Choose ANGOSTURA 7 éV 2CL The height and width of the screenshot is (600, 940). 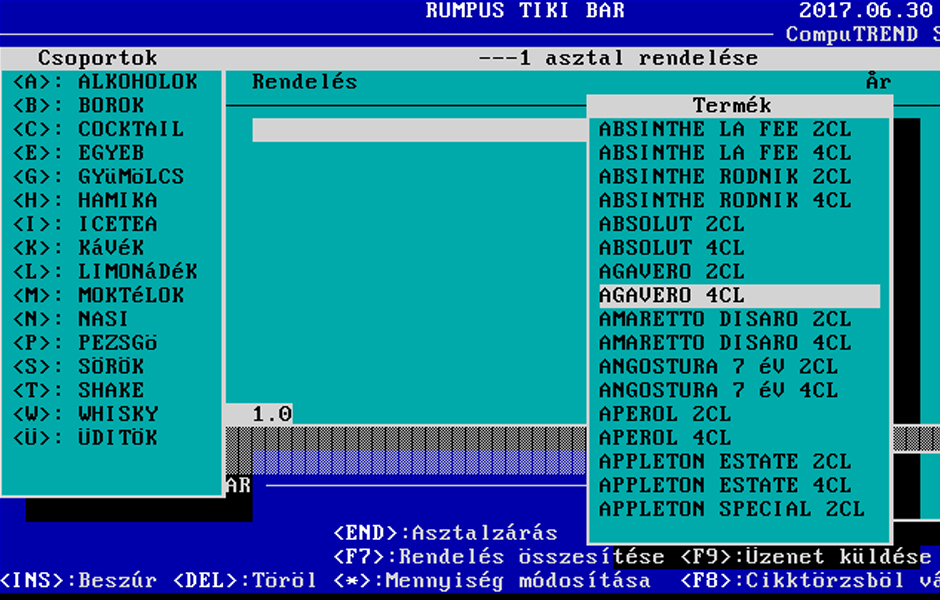click(x=718, y=366)
